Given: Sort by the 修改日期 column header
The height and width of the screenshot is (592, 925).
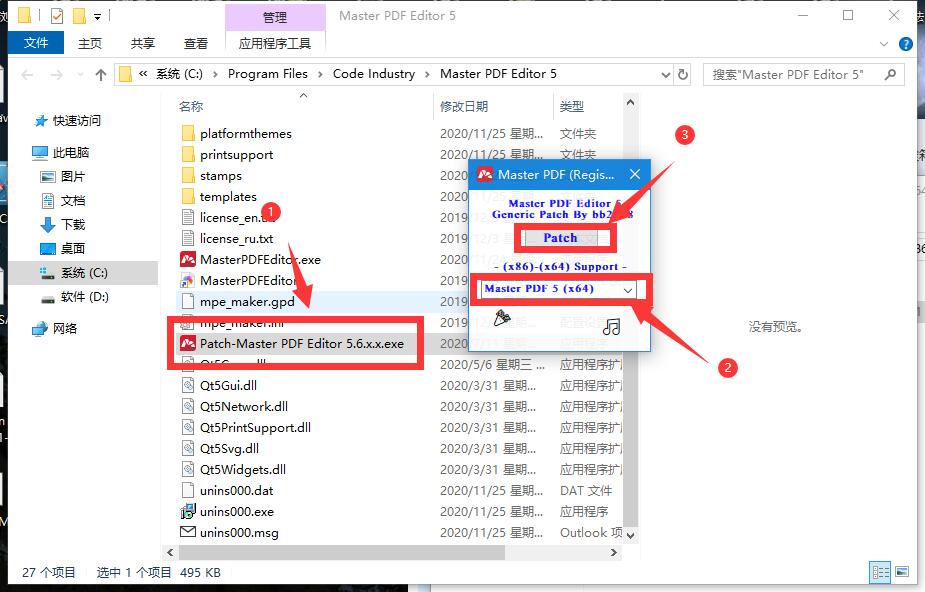Looking at the screenshot, I should (464, 107).
